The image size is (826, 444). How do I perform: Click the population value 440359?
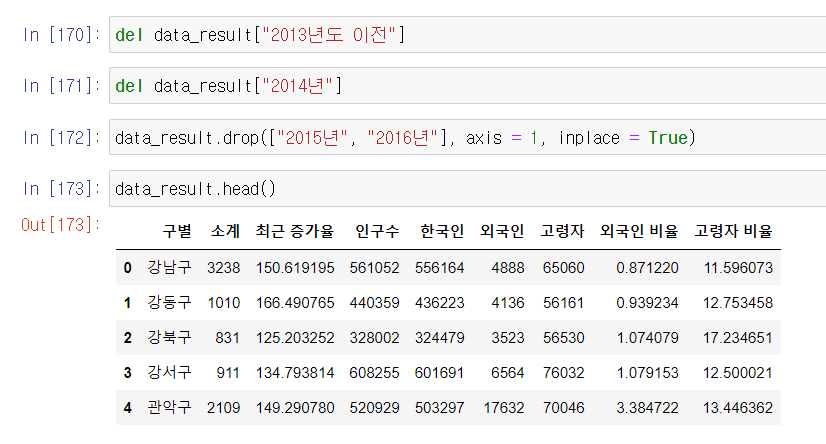click(x=375, y=303)
